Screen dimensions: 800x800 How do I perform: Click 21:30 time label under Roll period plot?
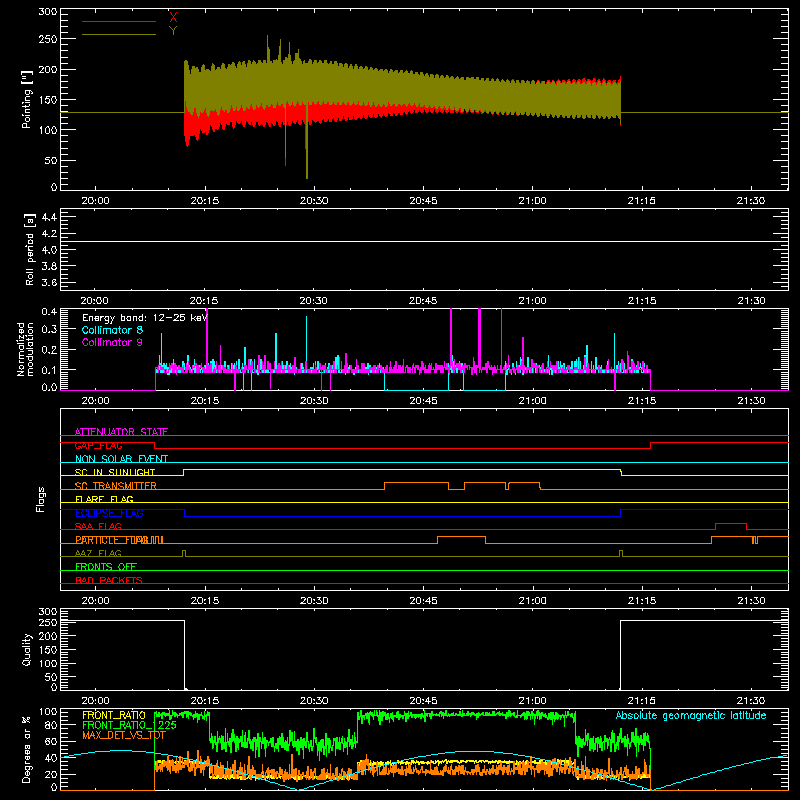click(751, 301)
